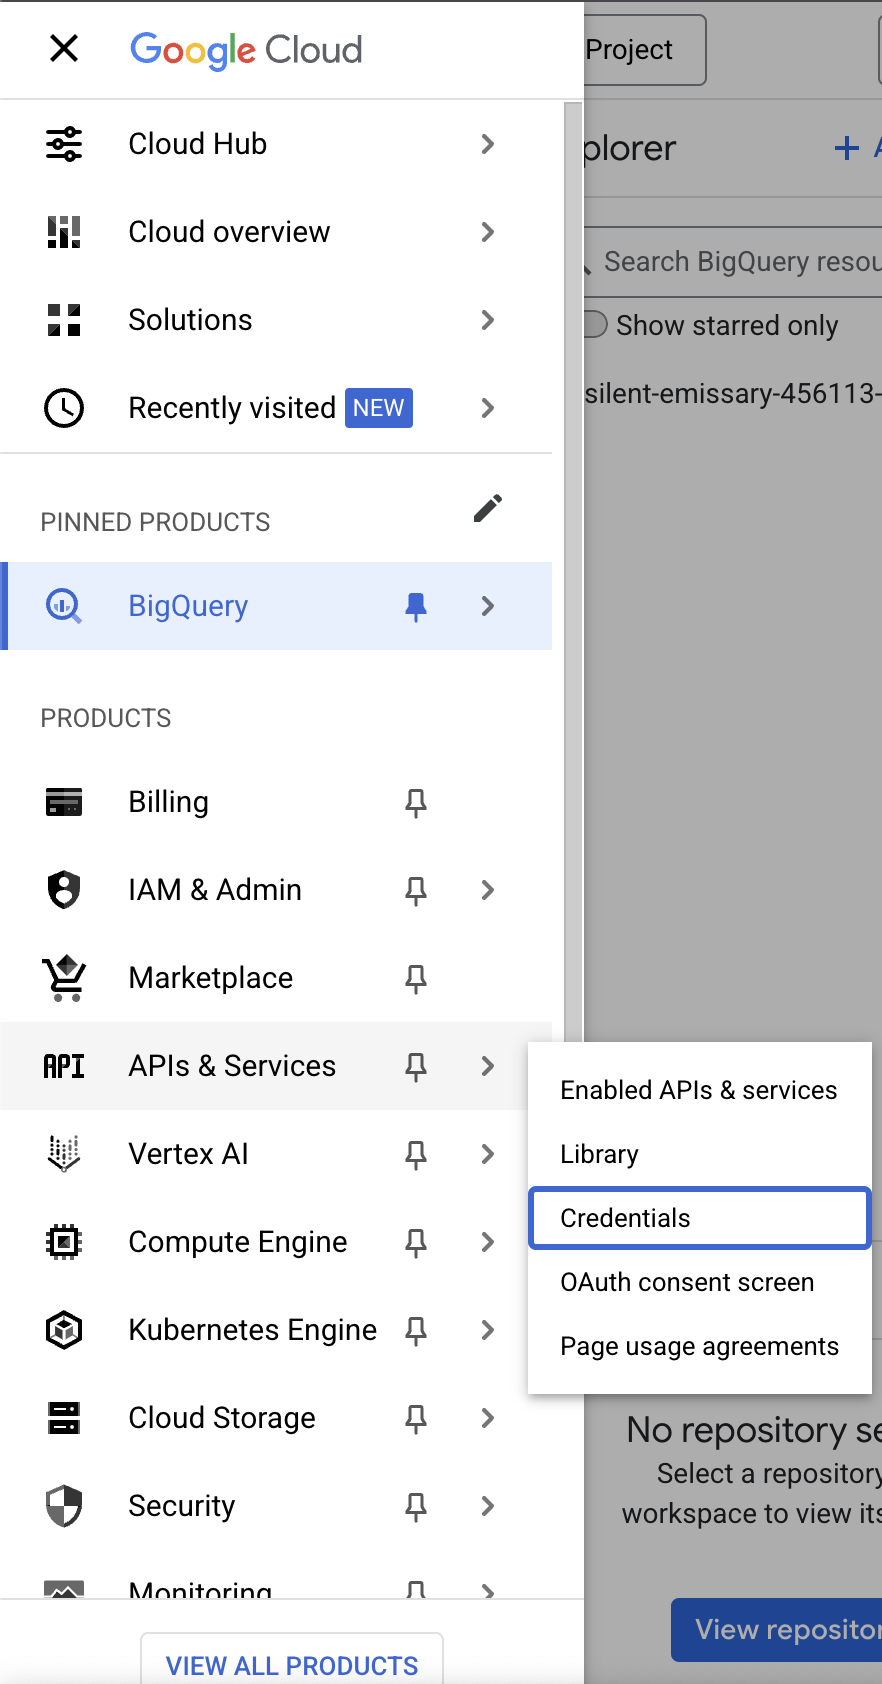The height and width of the screenshot is (1684, 882).
Task: Click the Project selector button
Action: (644, 50)
